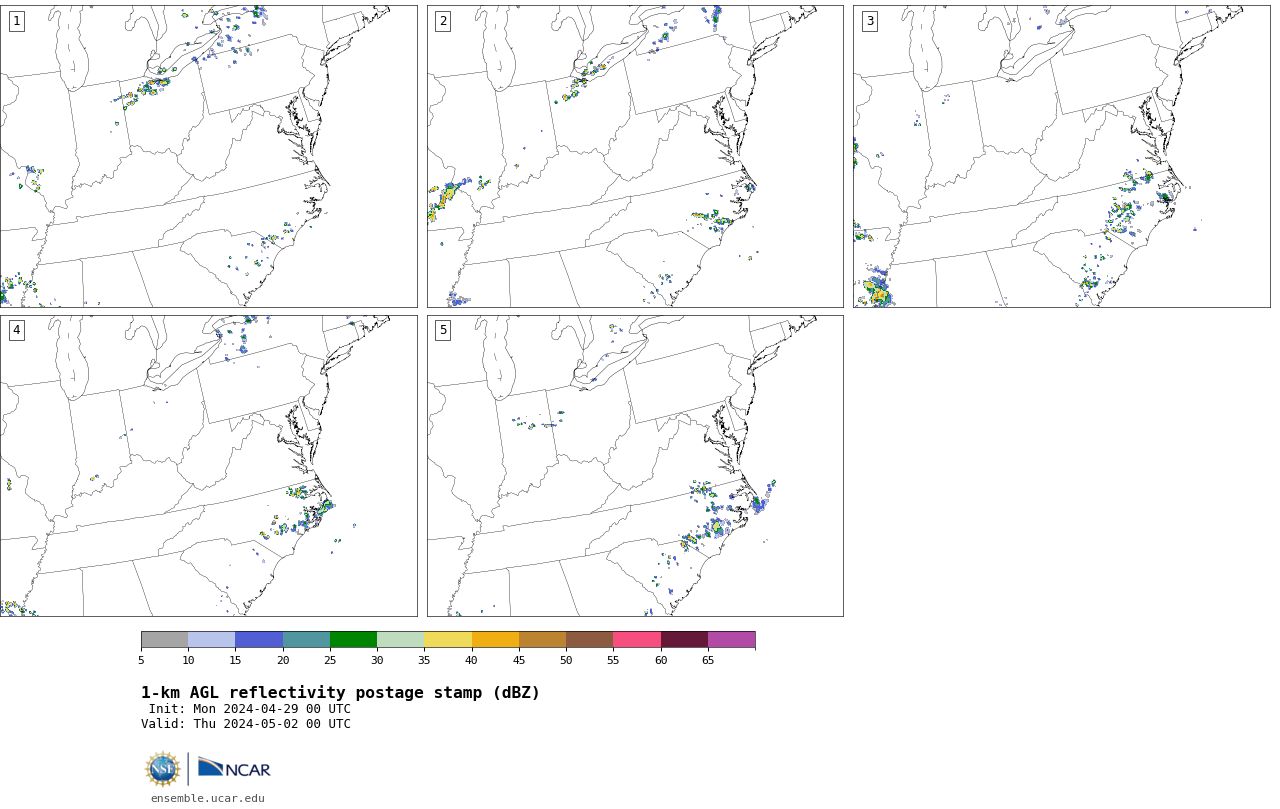1280x809 pixels.
Task: Open postage stamp map number 2
Action: [x=635, y=156]
